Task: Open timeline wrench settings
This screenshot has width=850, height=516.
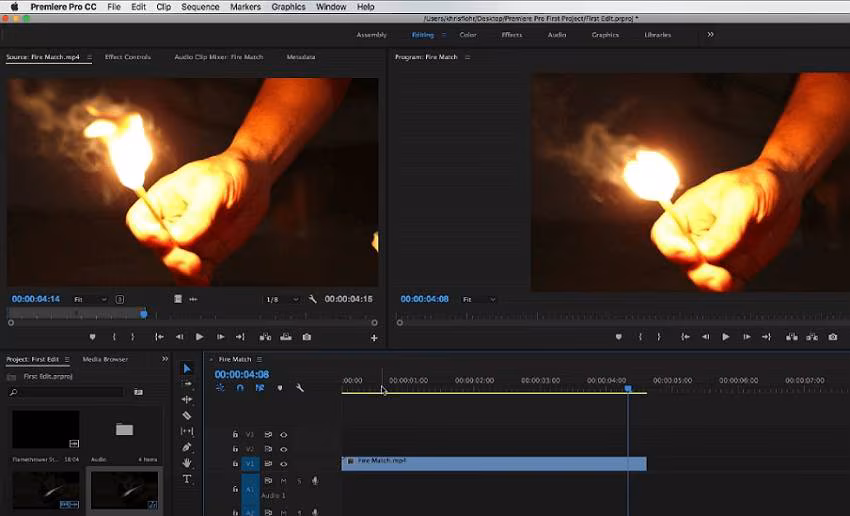Action: click(x=300, y=388)
